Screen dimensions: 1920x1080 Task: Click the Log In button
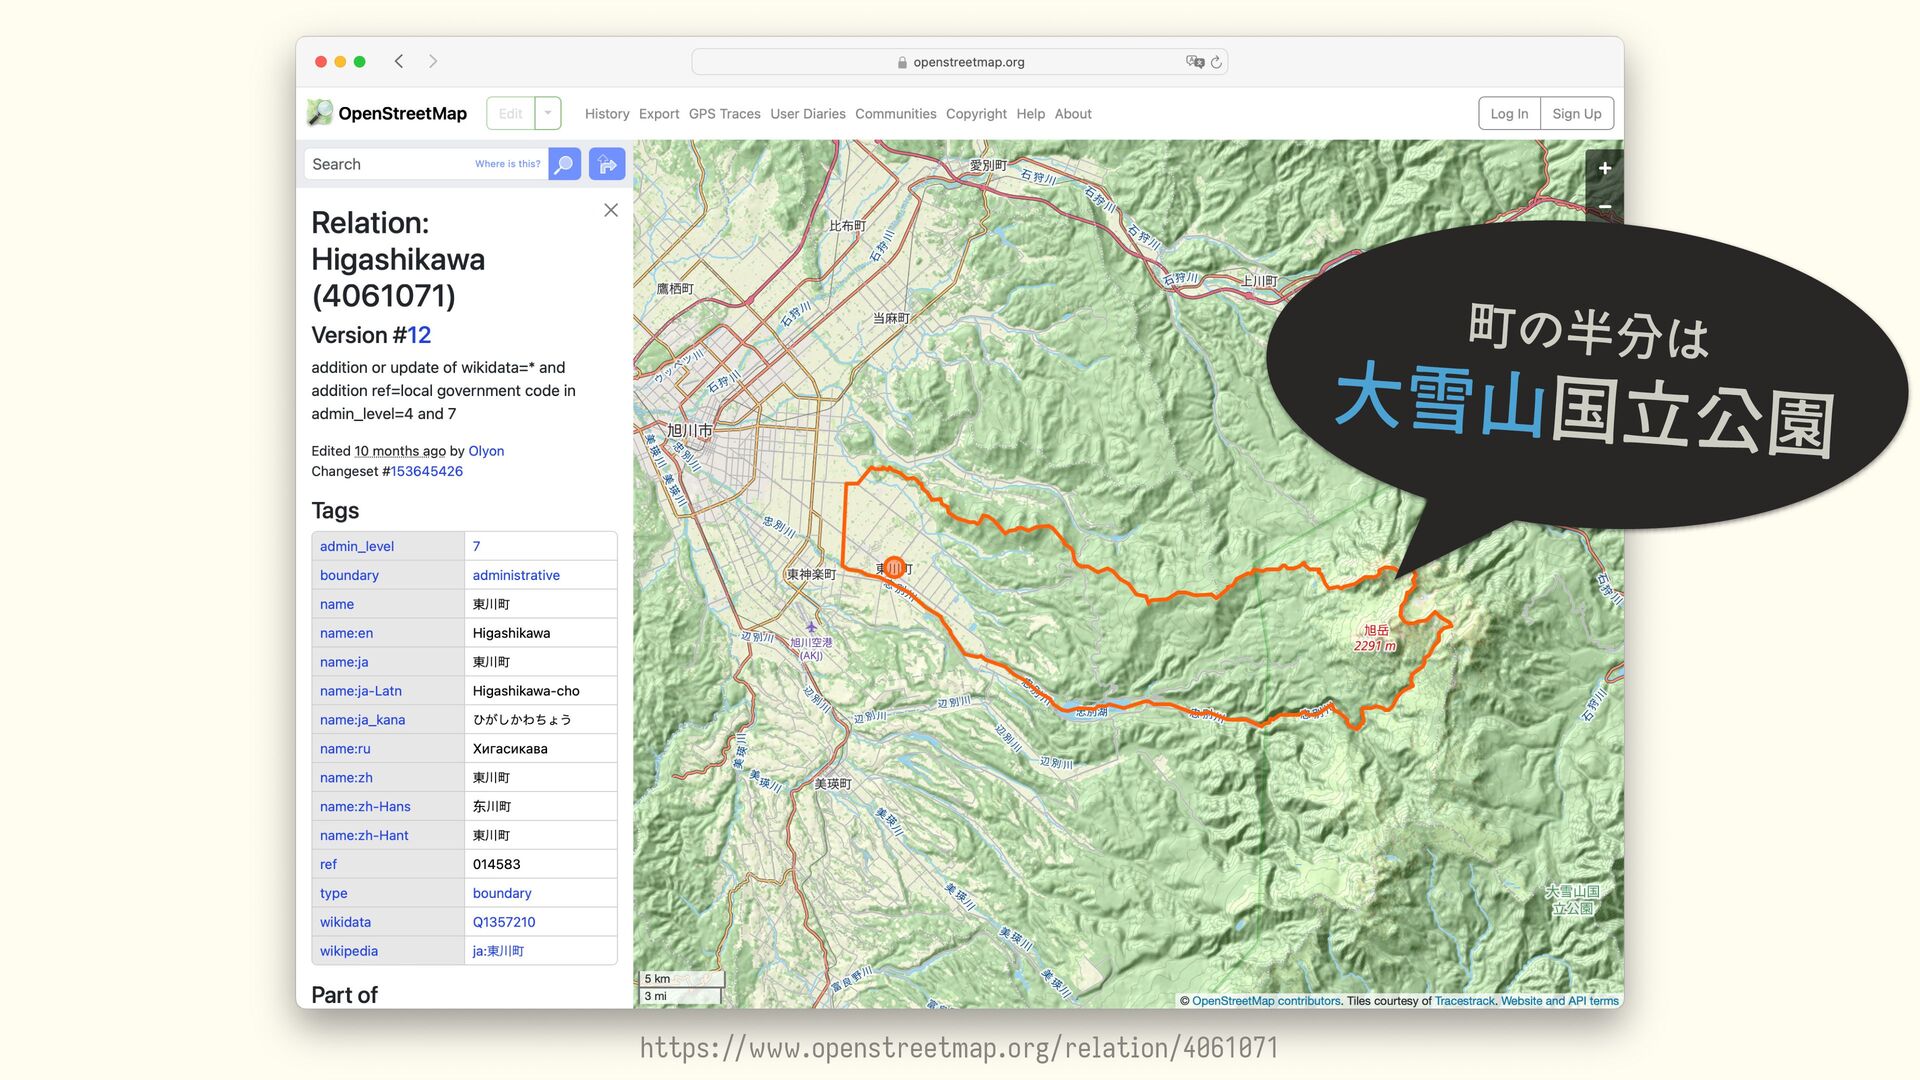click(1508, 114)
